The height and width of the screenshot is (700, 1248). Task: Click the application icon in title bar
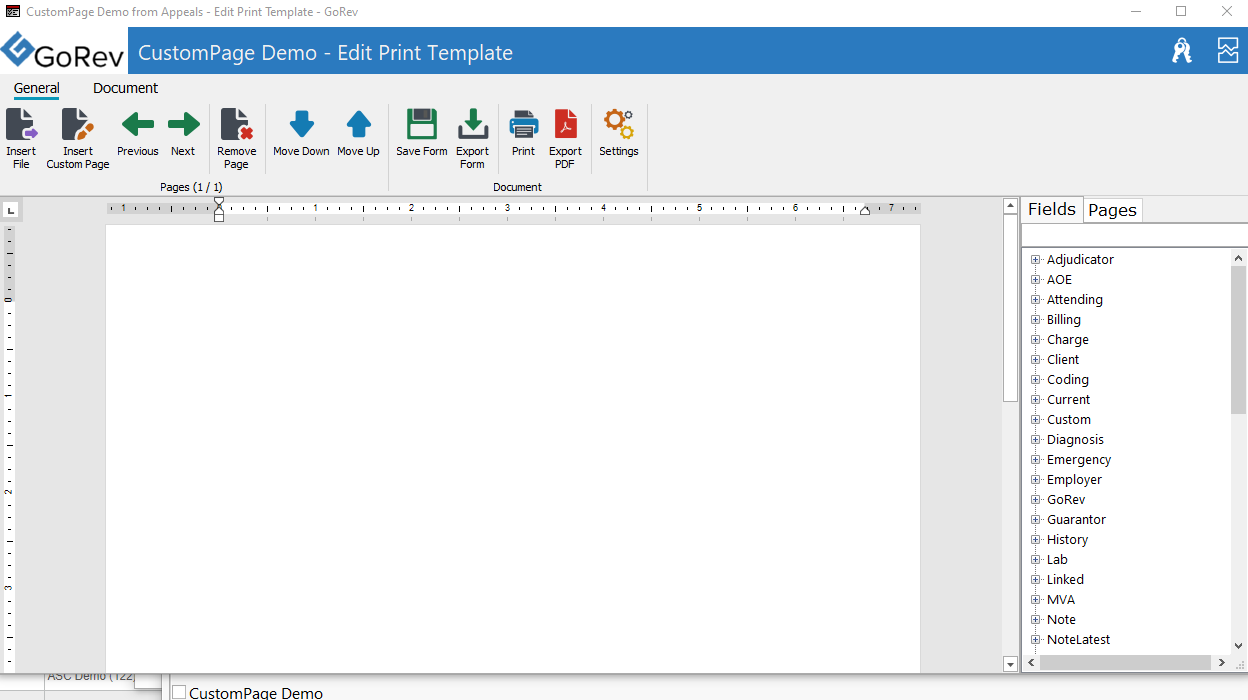coord(13,12)
